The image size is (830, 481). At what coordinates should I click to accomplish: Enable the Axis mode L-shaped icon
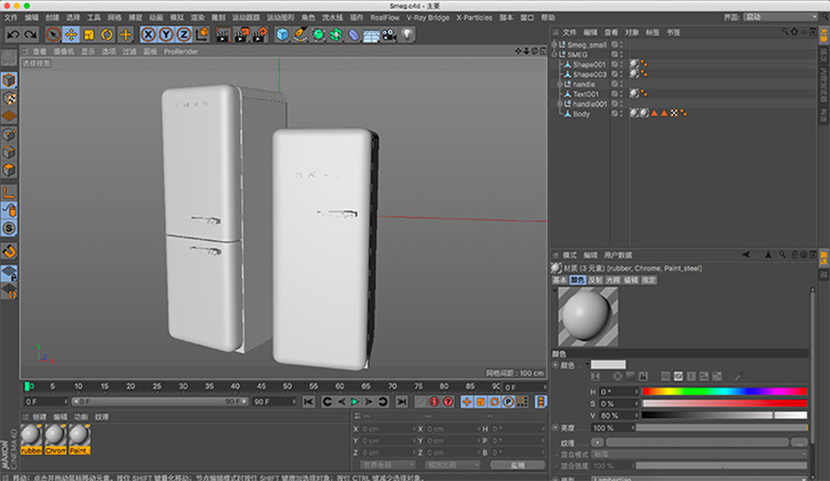point(9,193)
